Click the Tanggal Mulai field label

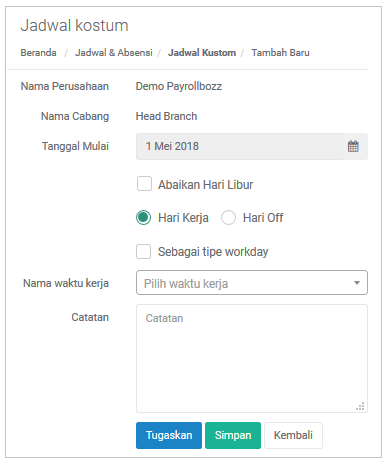pyautogui.click(x=75, y=146)
